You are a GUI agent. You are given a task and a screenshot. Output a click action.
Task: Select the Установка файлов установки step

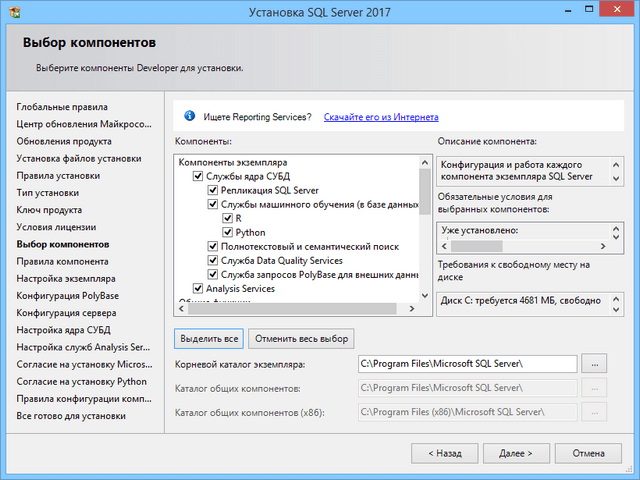point(79,158)
